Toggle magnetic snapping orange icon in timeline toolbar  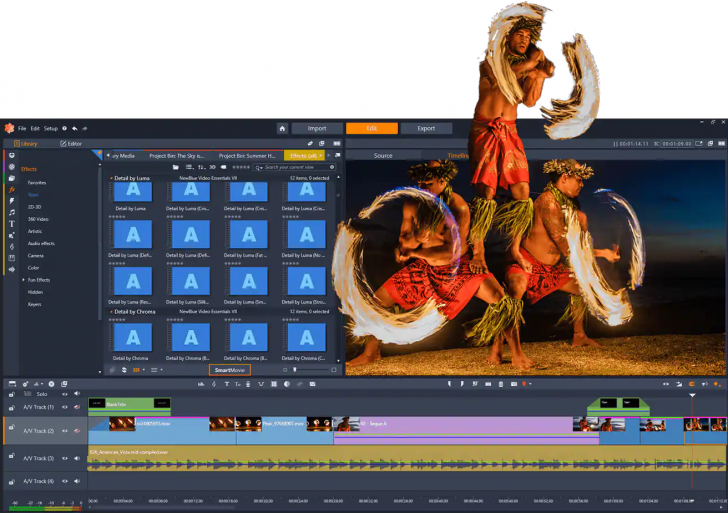coord(691,384)
